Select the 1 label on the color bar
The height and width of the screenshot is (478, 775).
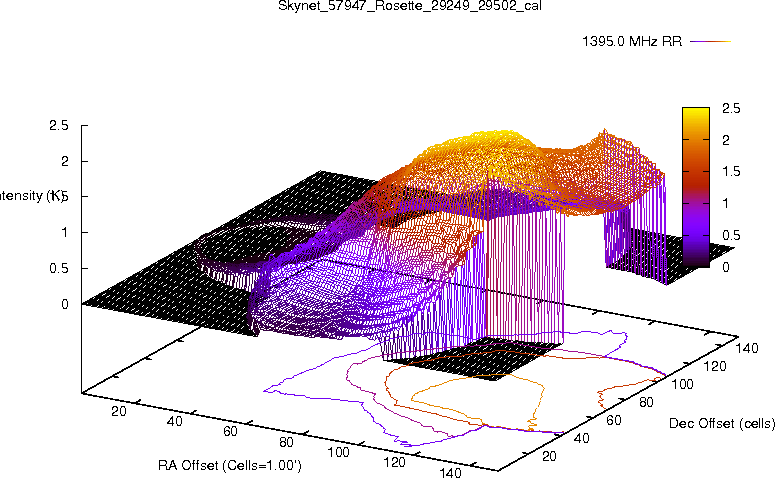[726, 203]
